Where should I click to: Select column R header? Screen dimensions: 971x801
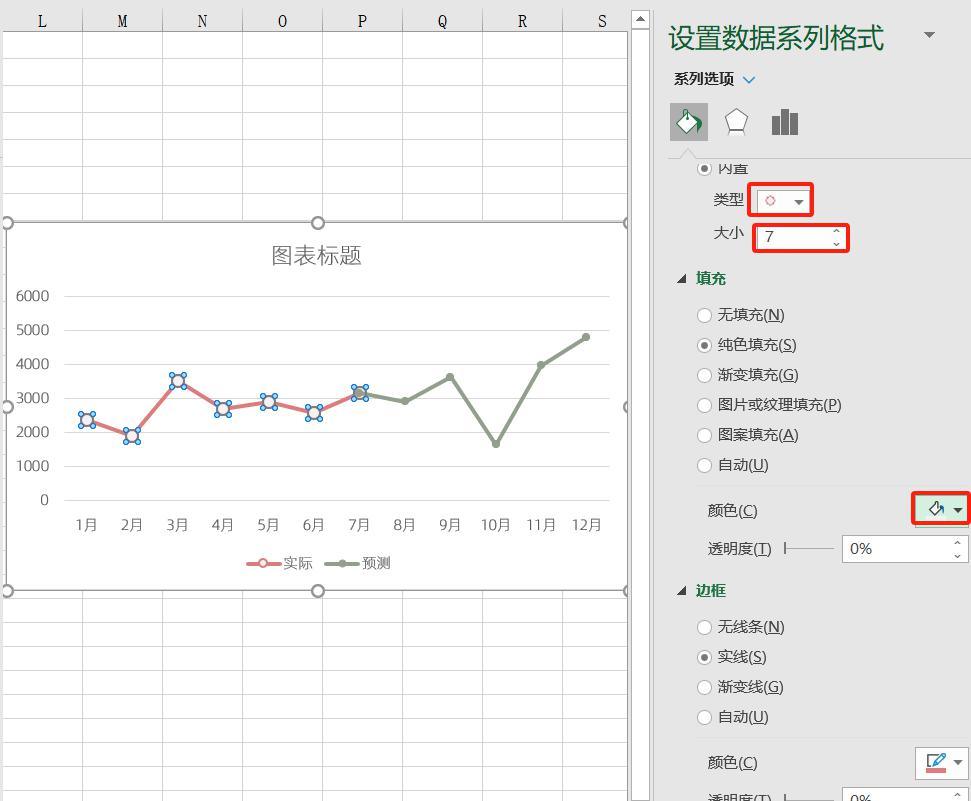[522, 22]
